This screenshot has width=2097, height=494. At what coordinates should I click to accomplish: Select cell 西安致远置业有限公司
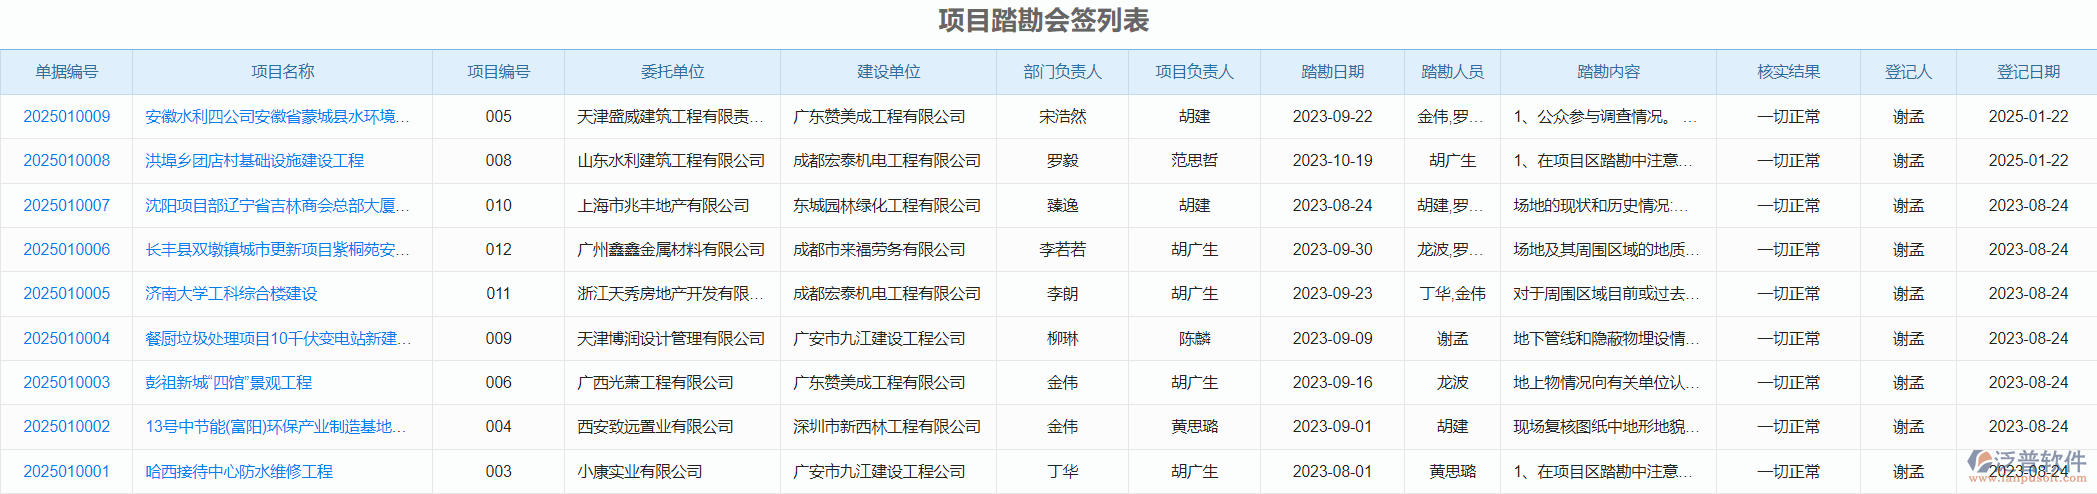(655, 427)
